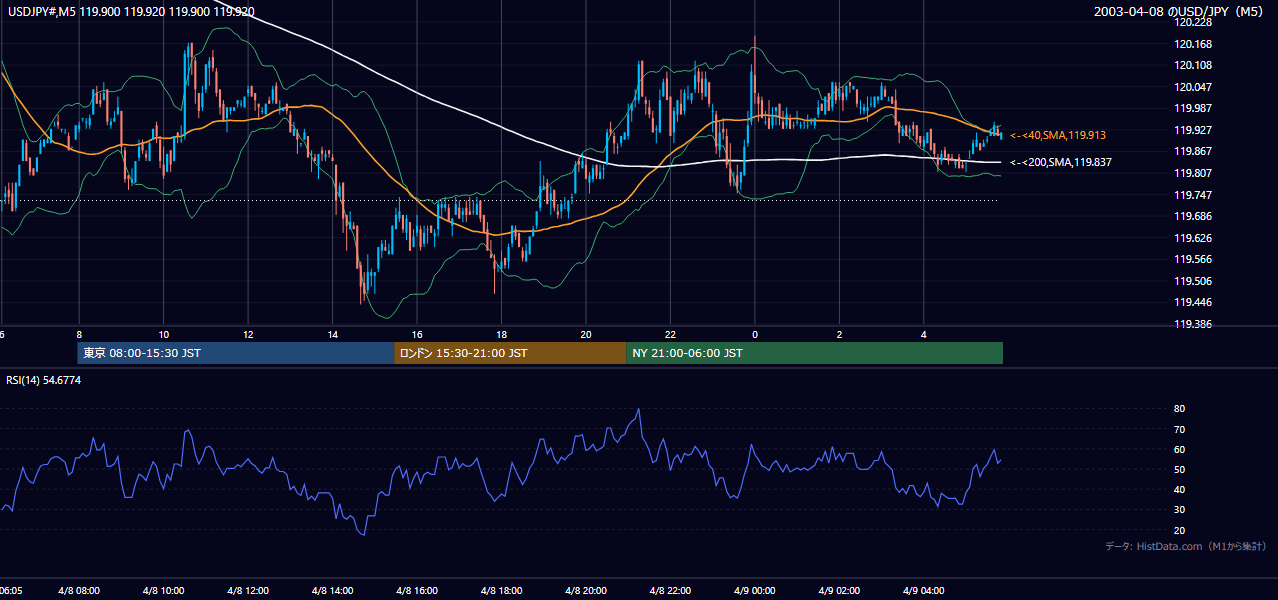Click the 4/9 04:00 time label

tap(925, 591)
